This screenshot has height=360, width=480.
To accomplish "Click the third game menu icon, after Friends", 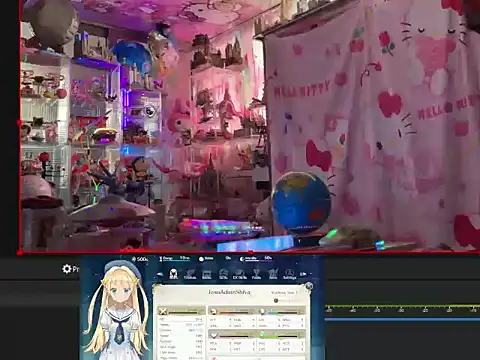I will tap(207, 274).
